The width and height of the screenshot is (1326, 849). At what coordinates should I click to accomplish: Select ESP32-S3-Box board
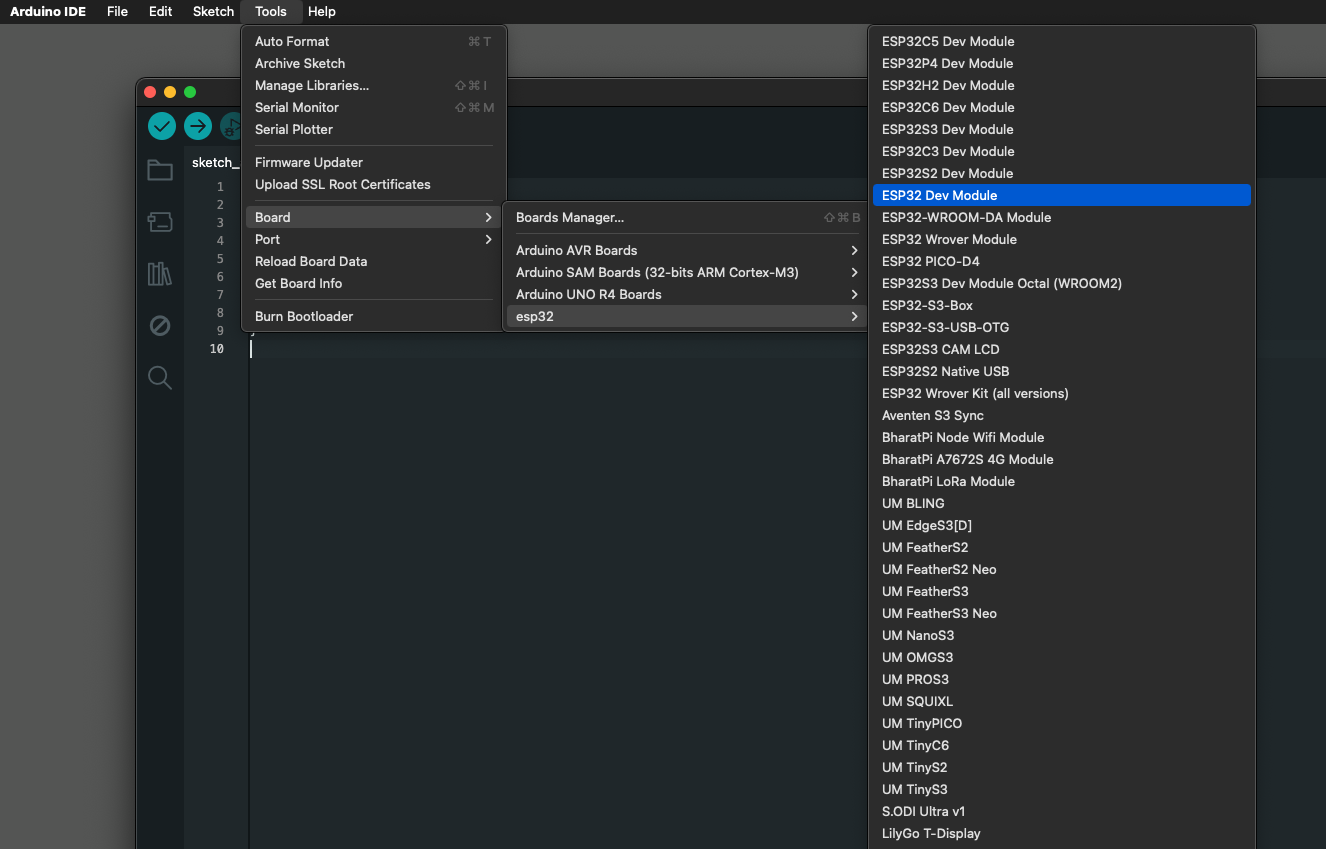pos(1062,305)
